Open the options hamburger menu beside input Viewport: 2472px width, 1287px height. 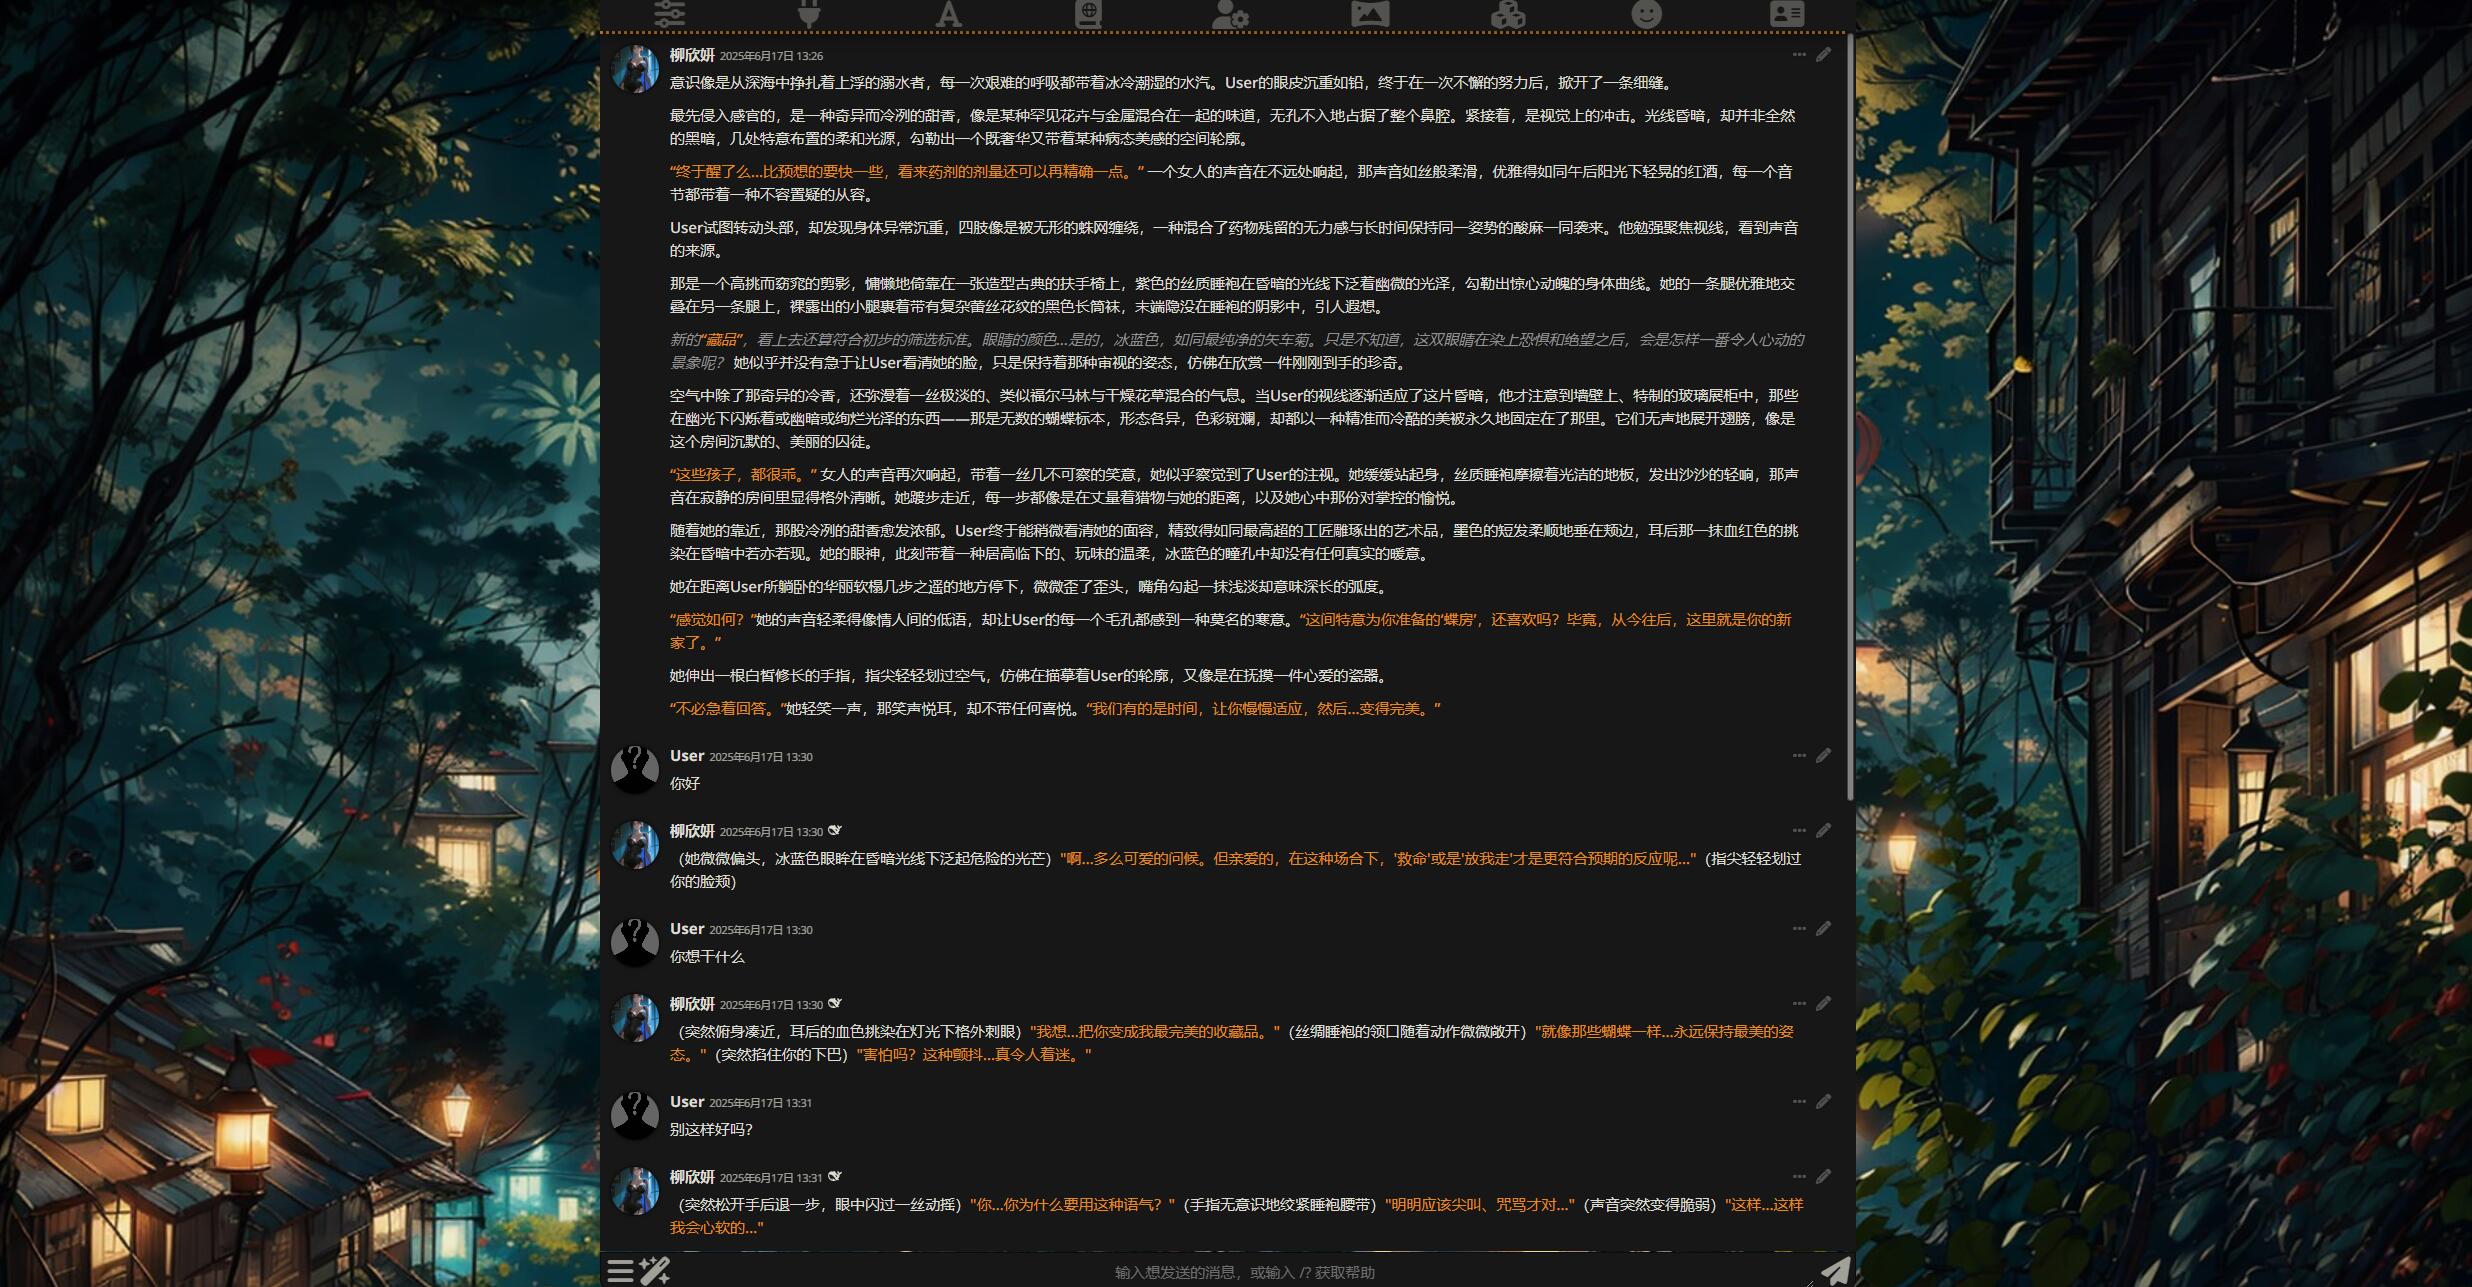(620, 1271)
